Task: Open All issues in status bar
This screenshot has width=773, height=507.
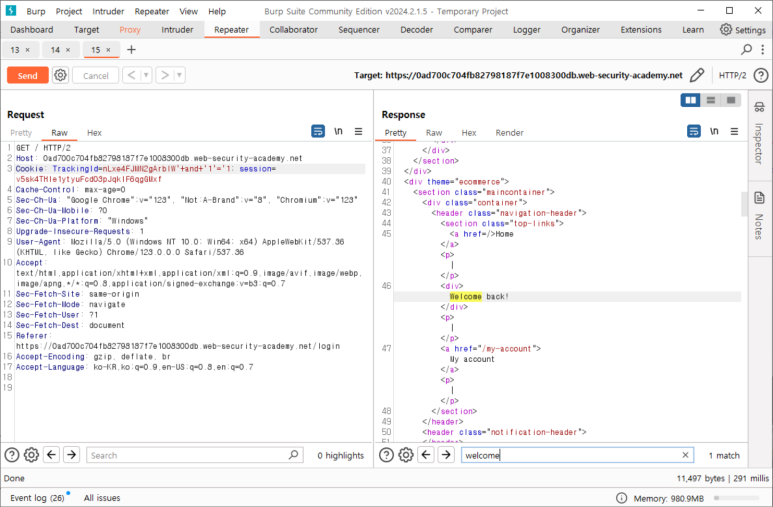Action: click(x=102, y=498)
